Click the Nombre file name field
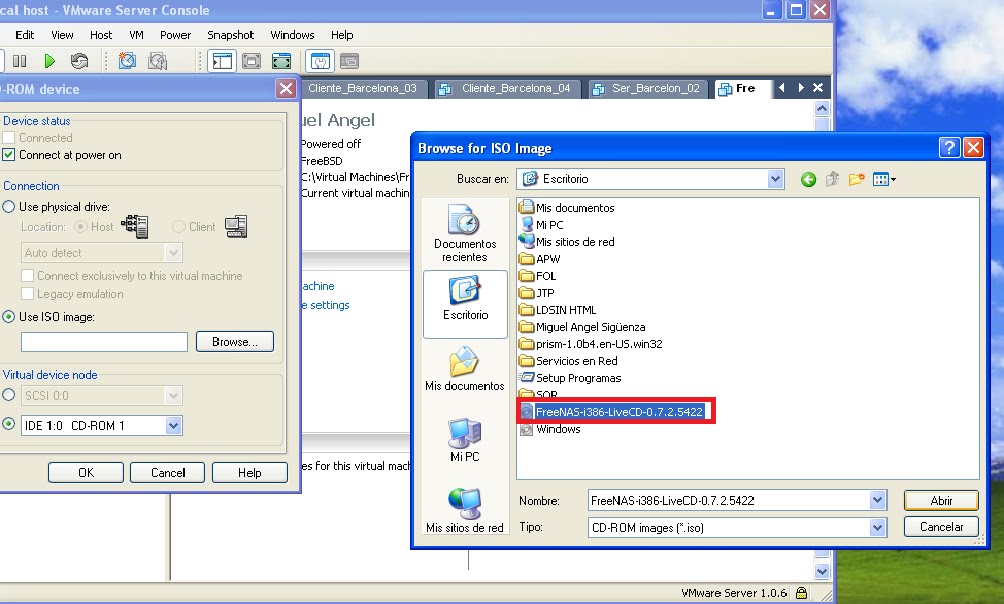 pyautogui.click(x=729, y=500)
